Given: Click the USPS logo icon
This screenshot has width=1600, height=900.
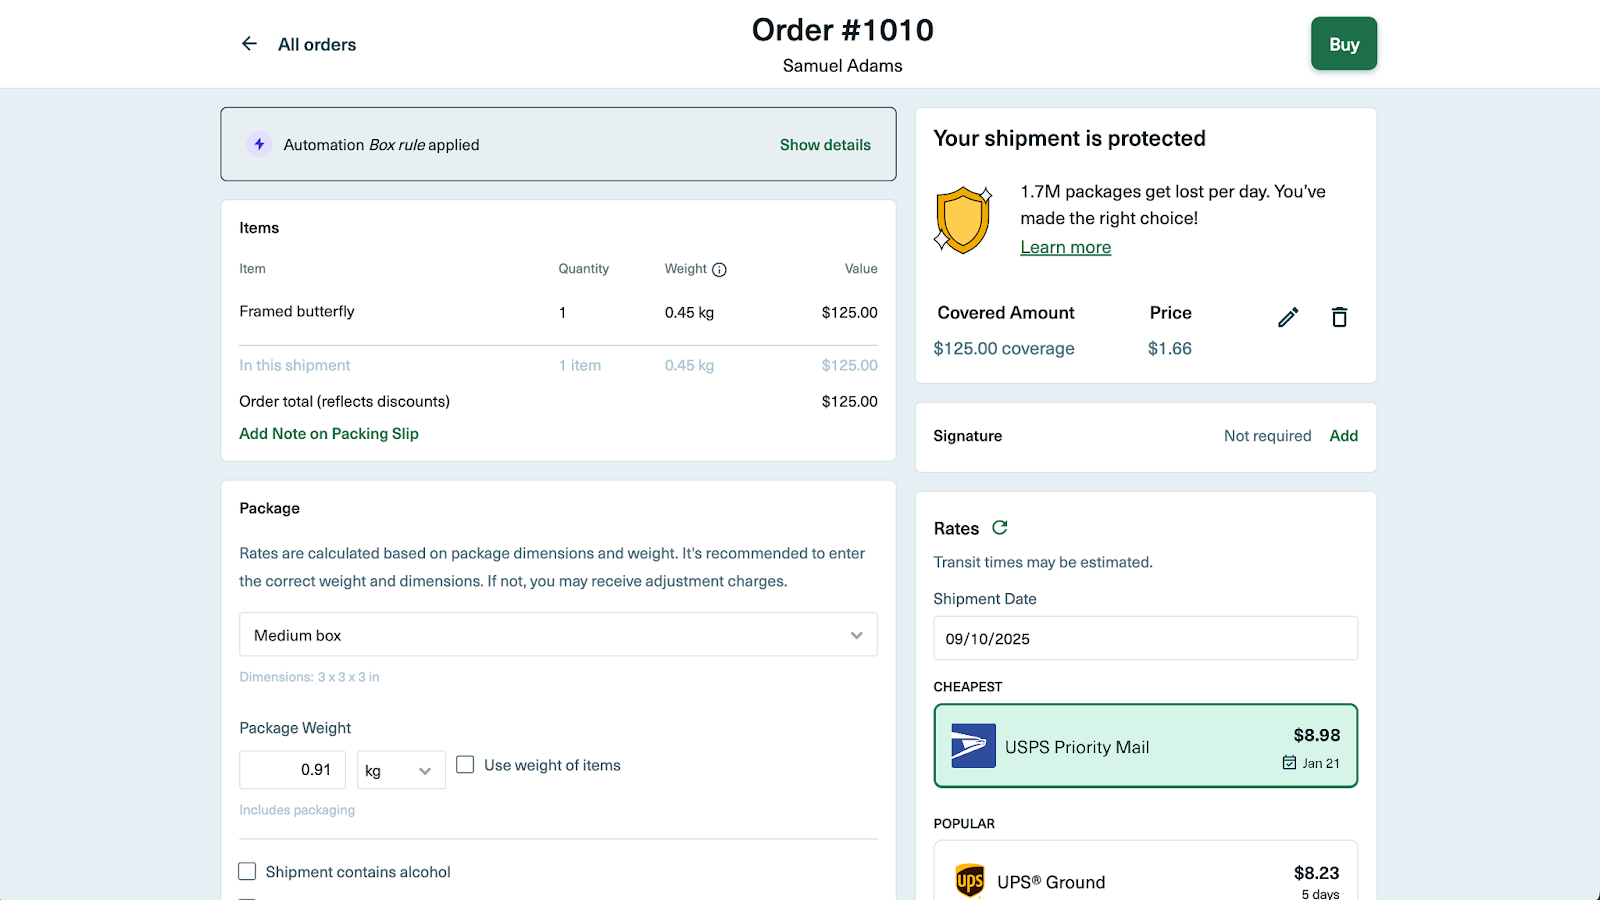Looking at the screenshot, I should (973, 746).
